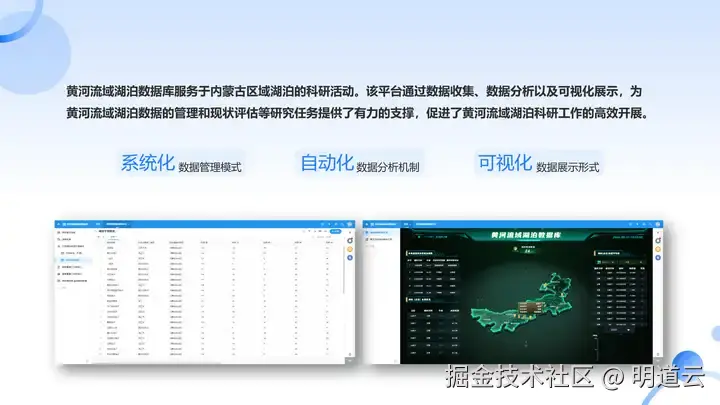Viewport: 720px width, 405px height.
Task: Open the page-size dropdown under the dashboard's right table
Action: (x=620, y=330)
